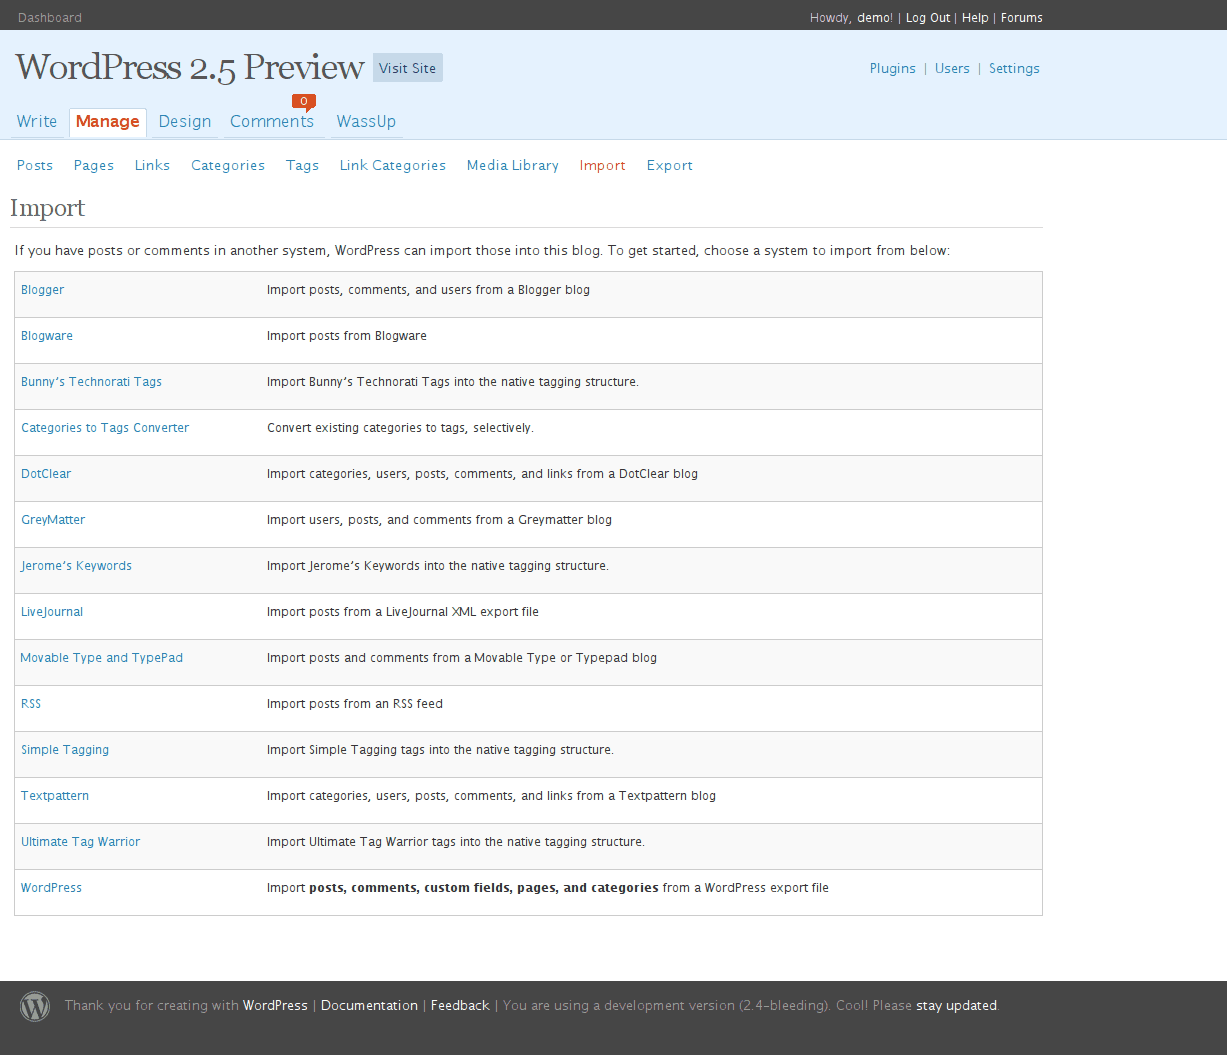Choose the Blogware importer
This screenshot has width=1227, height=1055.
coord(47,336)
